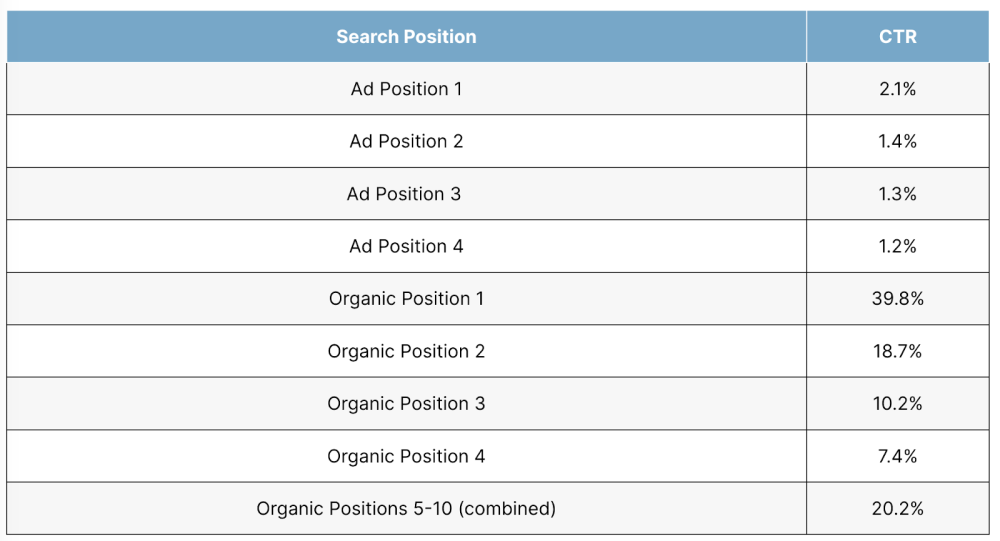This screenshot has width=1000, height=541.
Task: Select the Ad Position 1 cell
Action: (406, 89)
